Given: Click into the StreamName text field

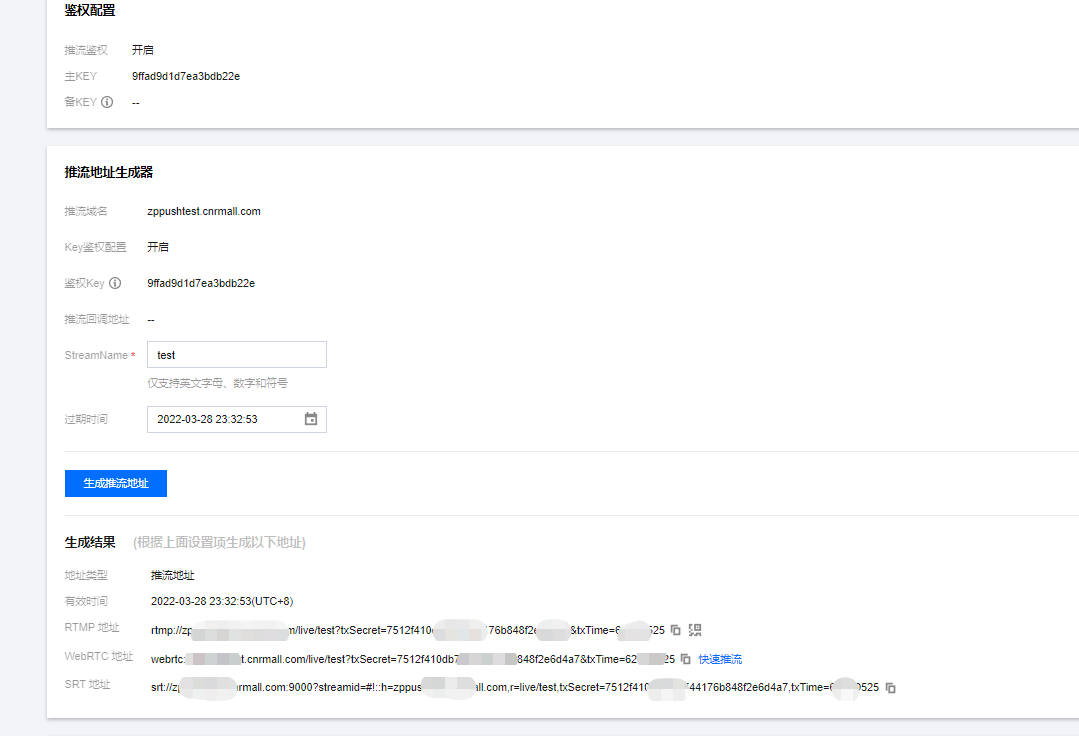Looking at the screenshot, I should pyautogui.click(x=236, y=355).
